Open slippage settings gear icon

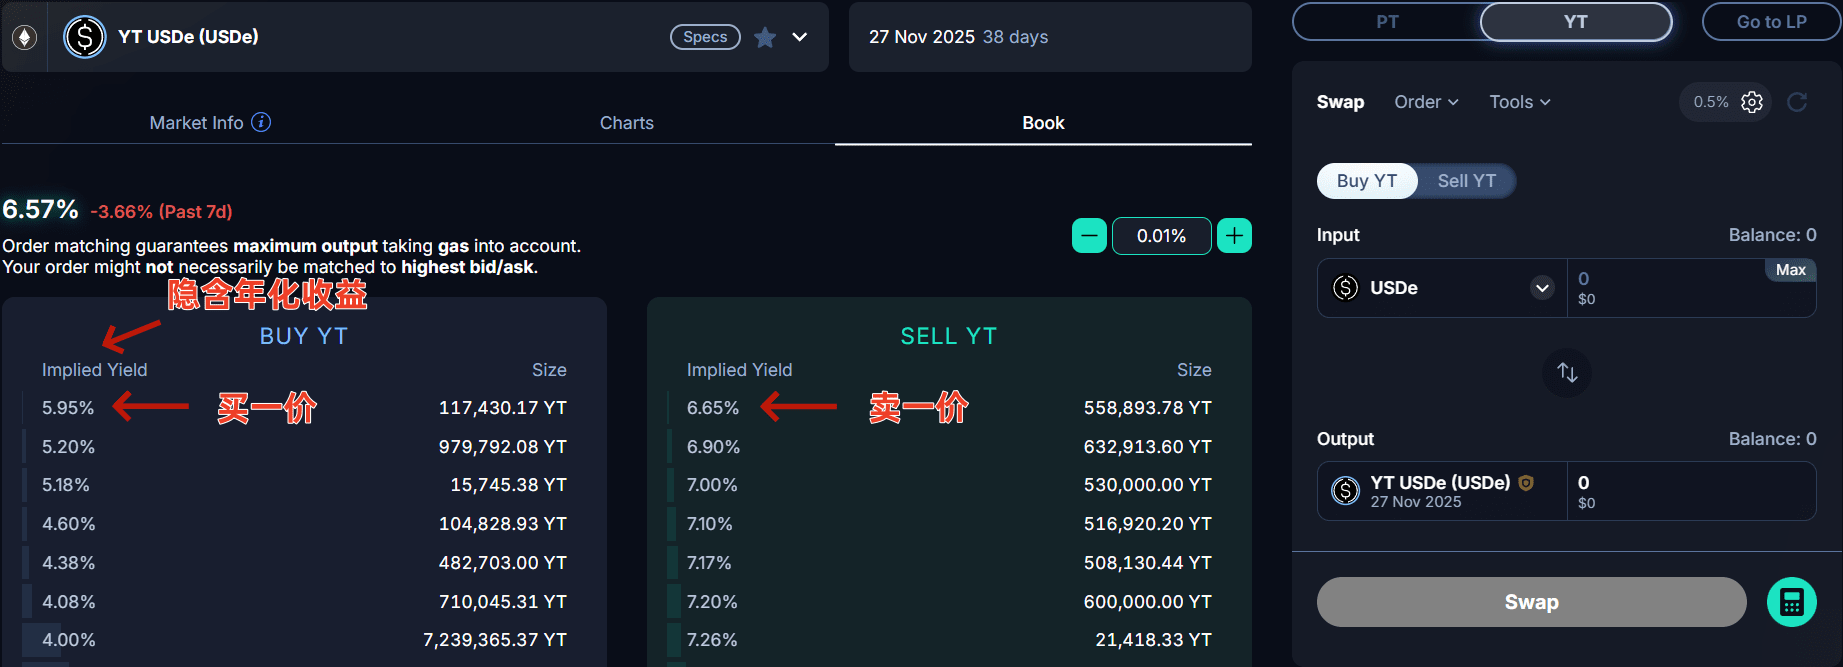pyautogui.click(x=1752, y=102)
